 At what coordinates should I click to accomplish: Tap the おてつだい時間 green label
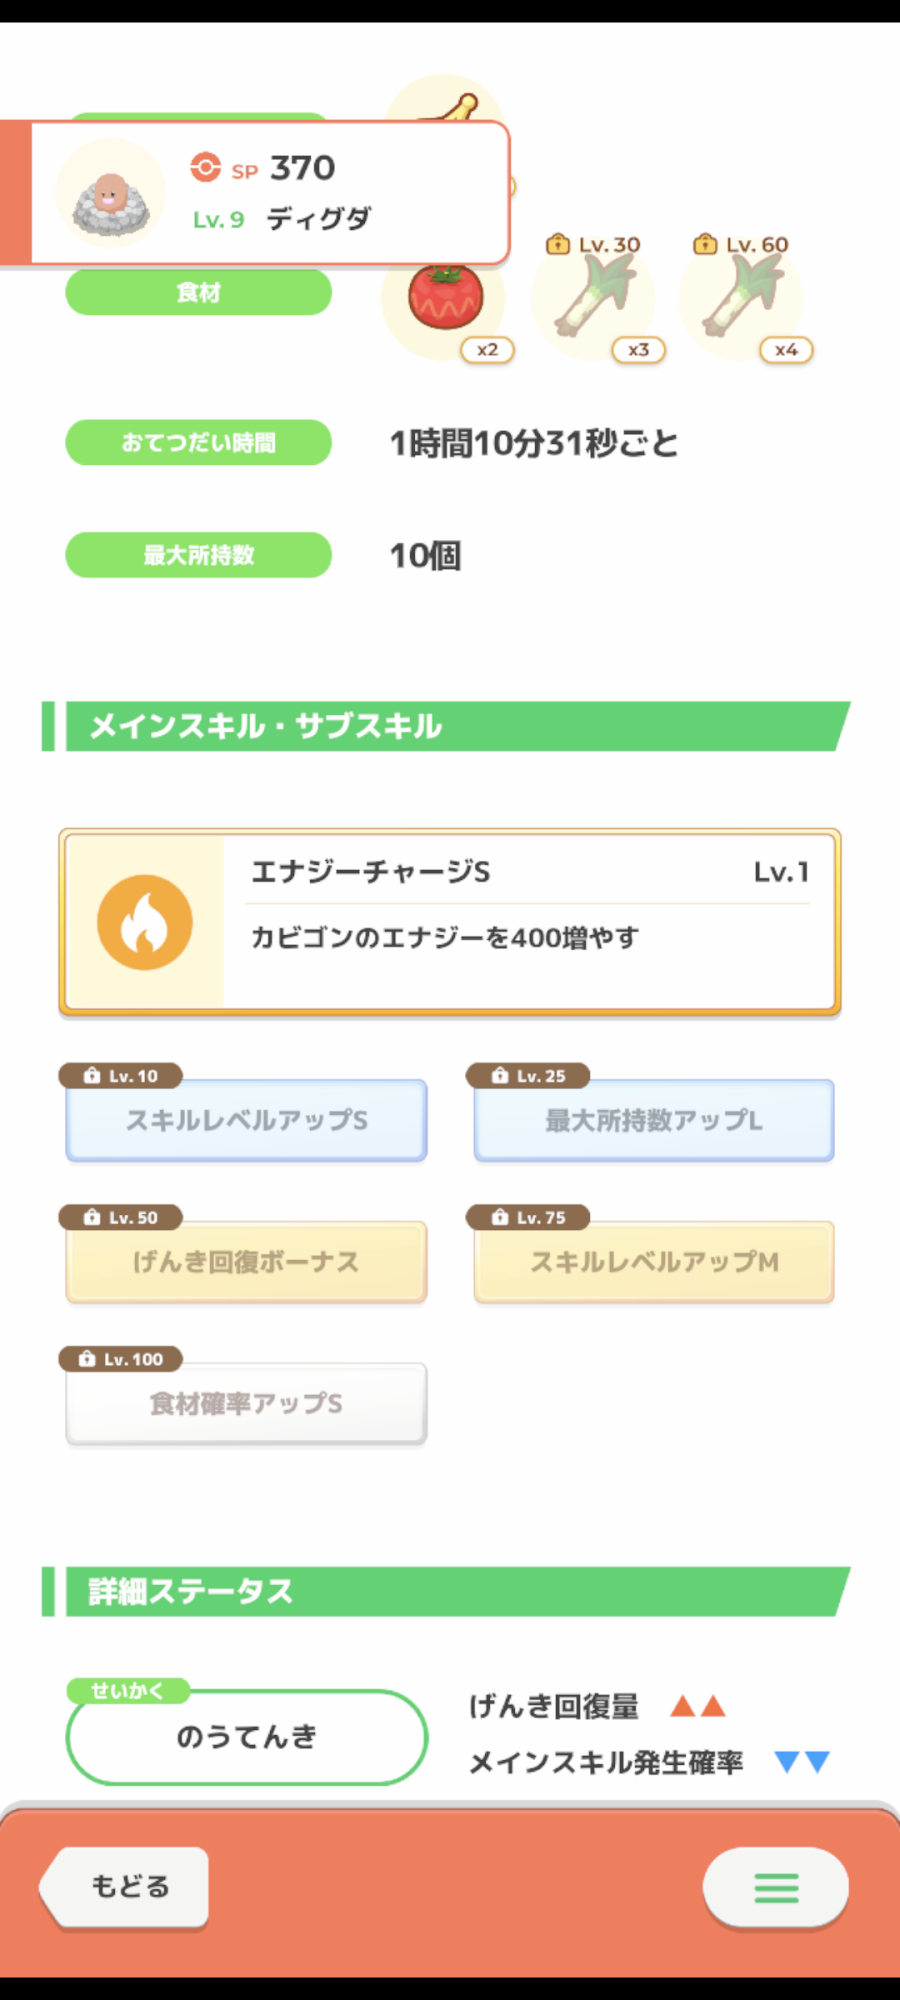tap(198, 443)
